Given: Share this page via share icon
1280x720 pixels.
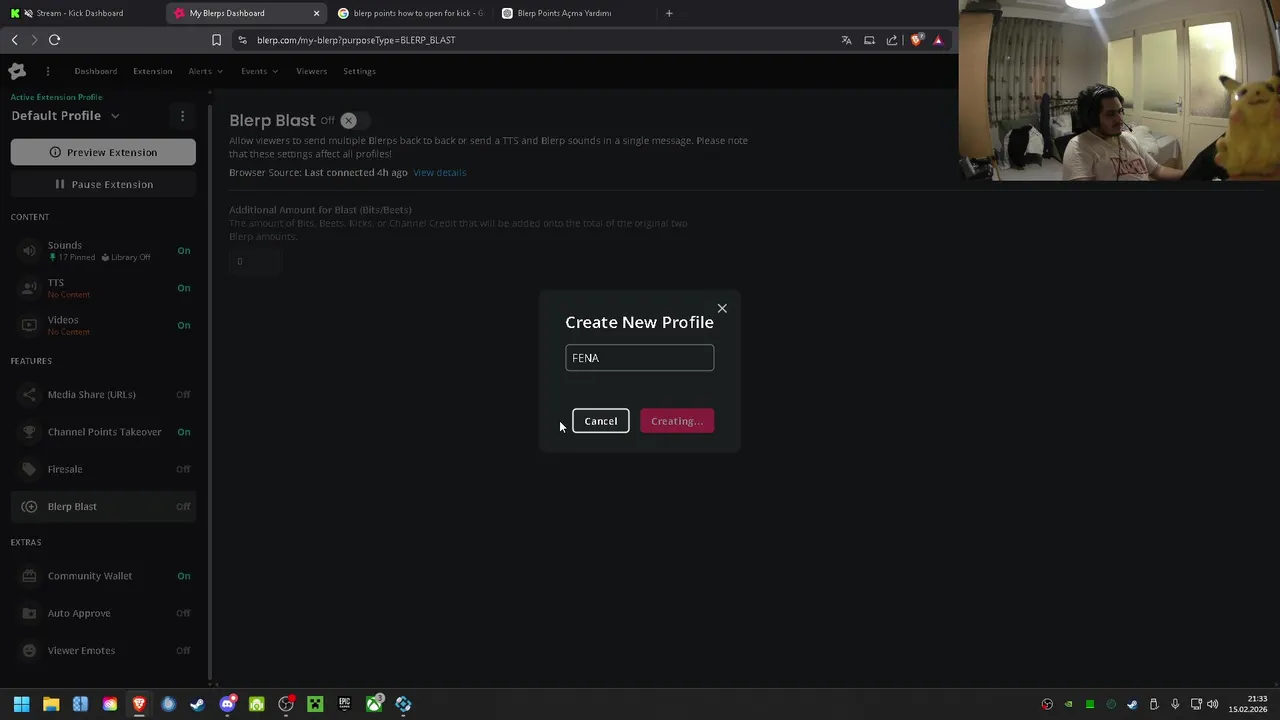Looking at the screenshot, I should point(892,40).
